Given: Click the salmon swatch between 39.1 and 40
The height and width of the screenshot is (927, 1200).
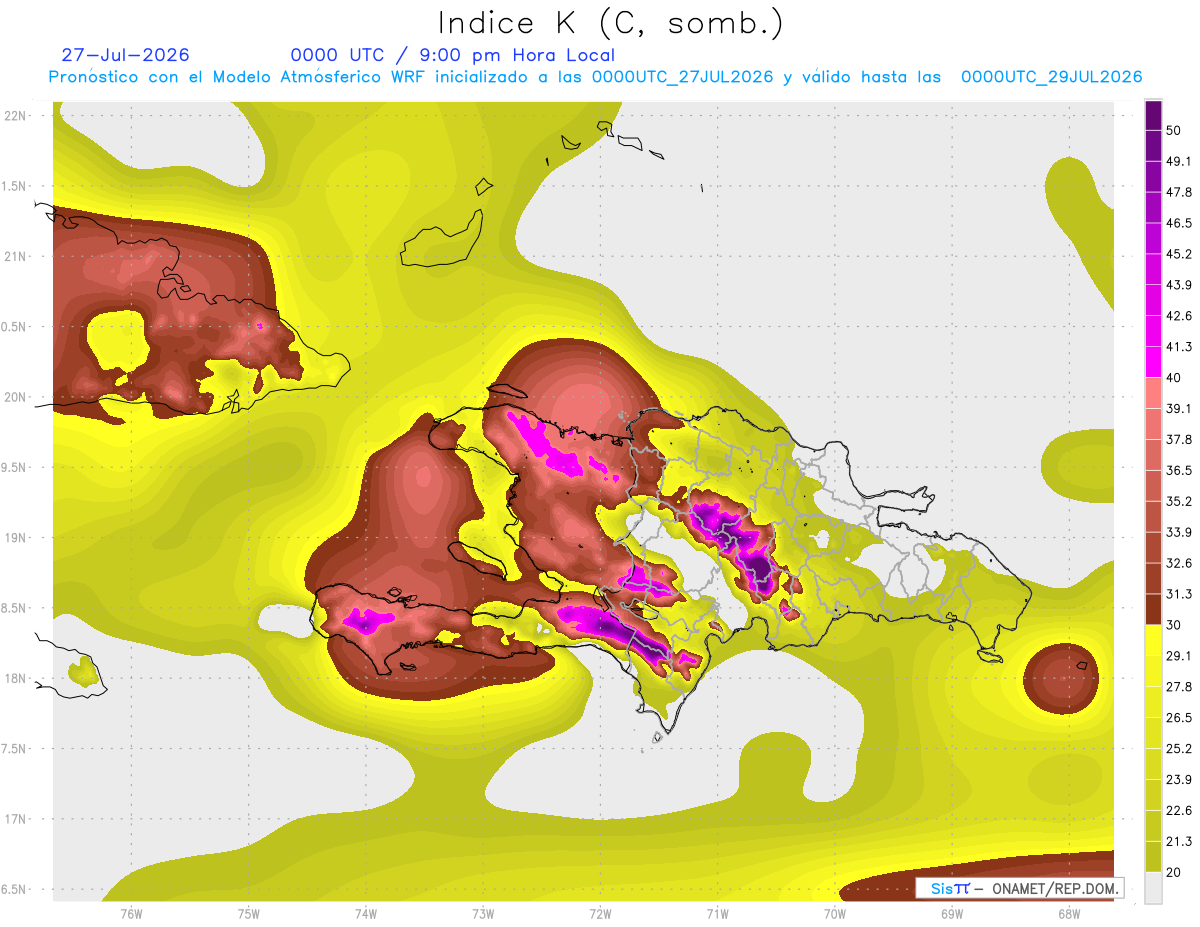Looking at the screenshot, I should [1153, 393].
